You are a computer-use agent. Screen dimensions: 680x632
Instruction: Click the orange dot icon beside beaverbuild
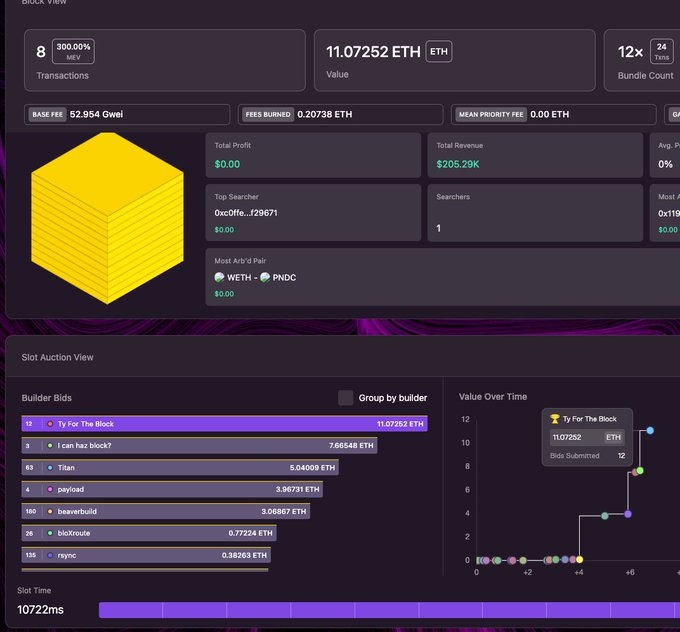(50, 511)
